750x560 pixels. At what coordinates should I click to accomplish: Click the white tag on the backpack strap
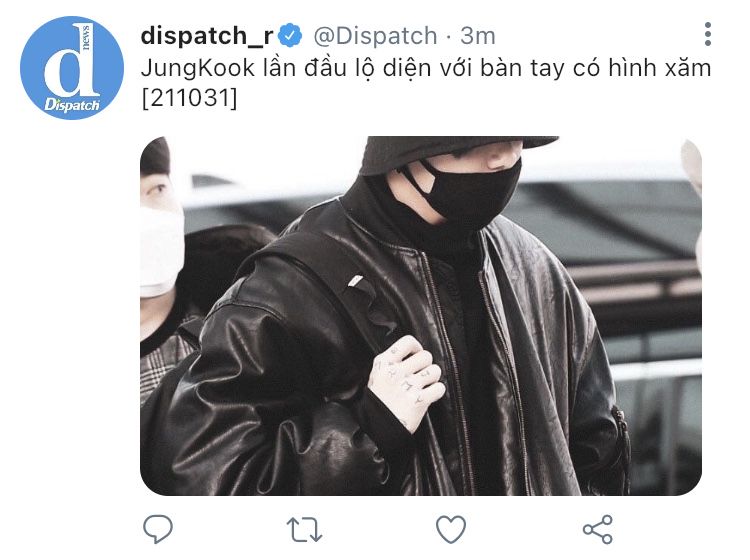pos(355,281)
